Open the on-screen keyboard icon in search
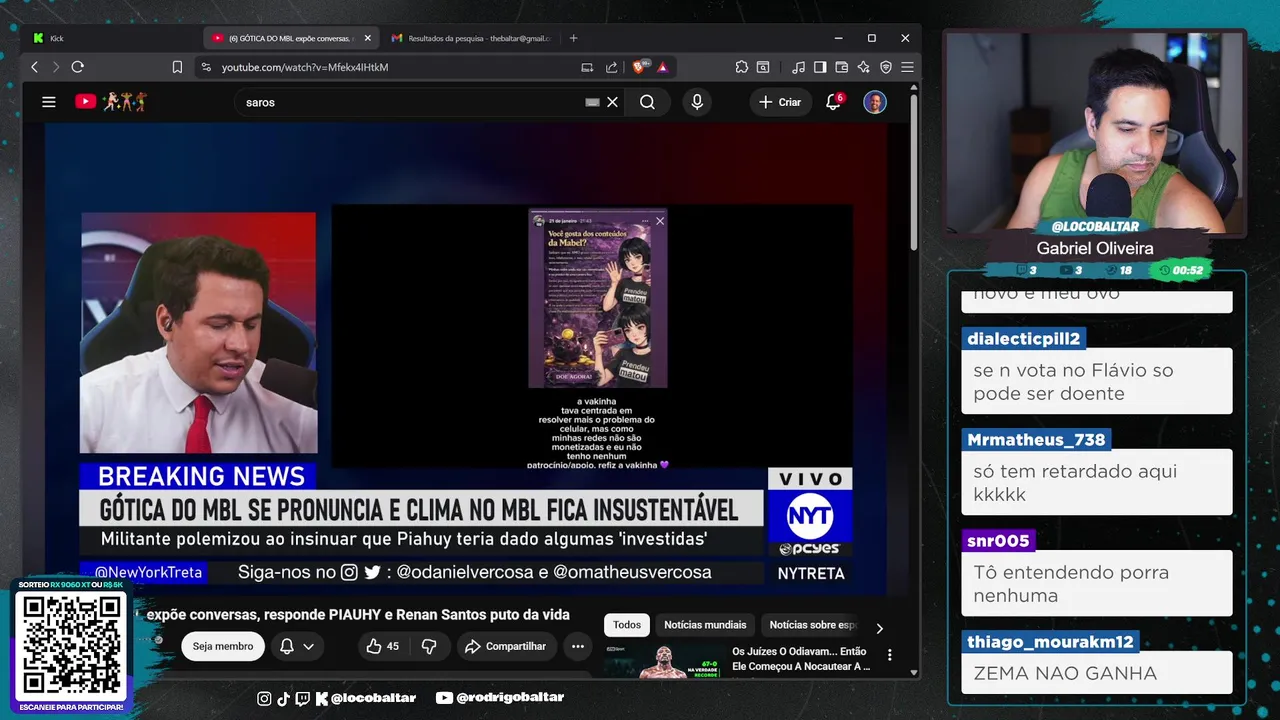This screenshot has height=720, width=1280. [592, 102]
